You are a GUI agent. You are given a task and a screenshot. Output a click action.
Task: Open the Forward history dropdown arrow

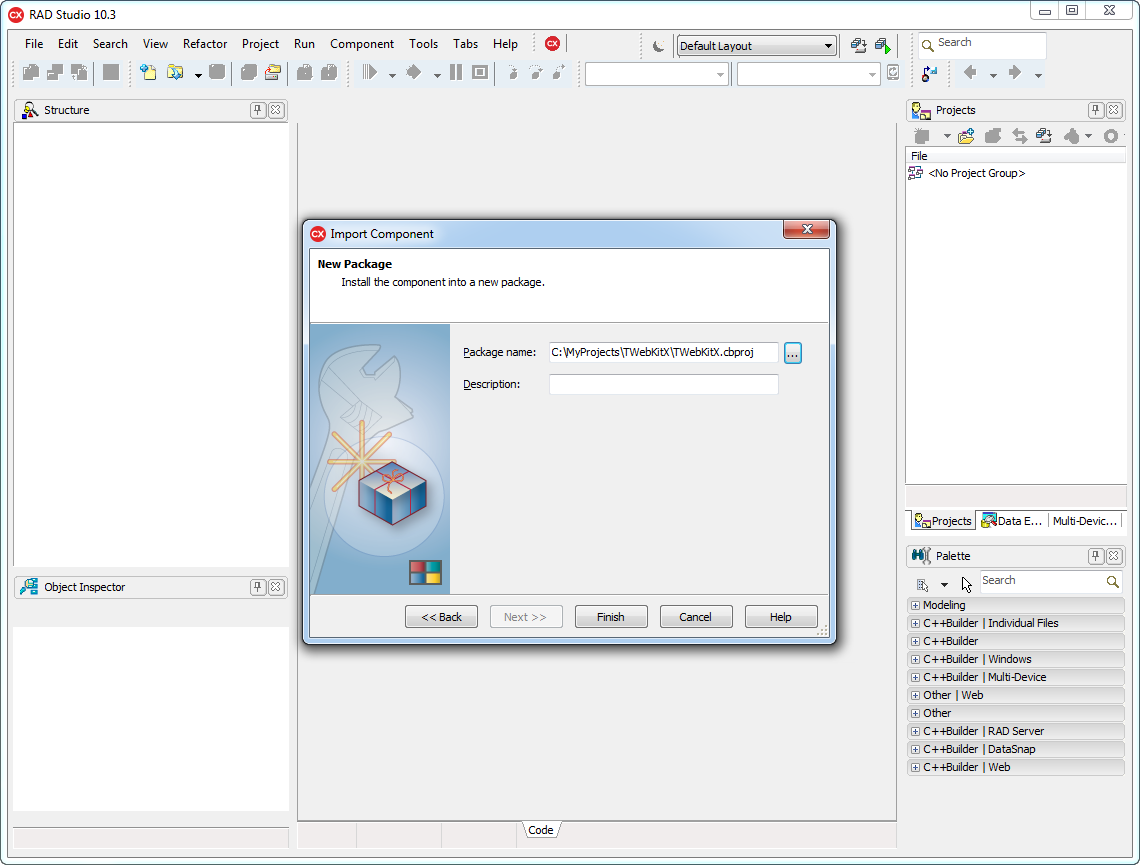coord(1038,75)
